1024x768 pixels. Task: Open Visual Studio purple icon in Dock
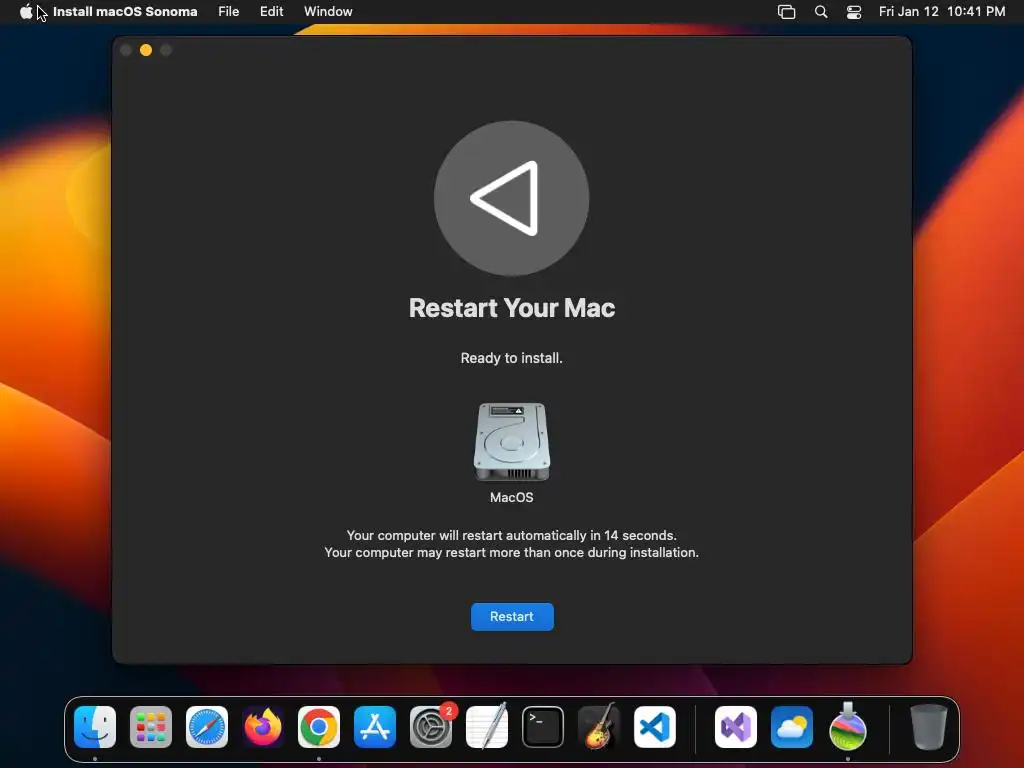[736, 727]
